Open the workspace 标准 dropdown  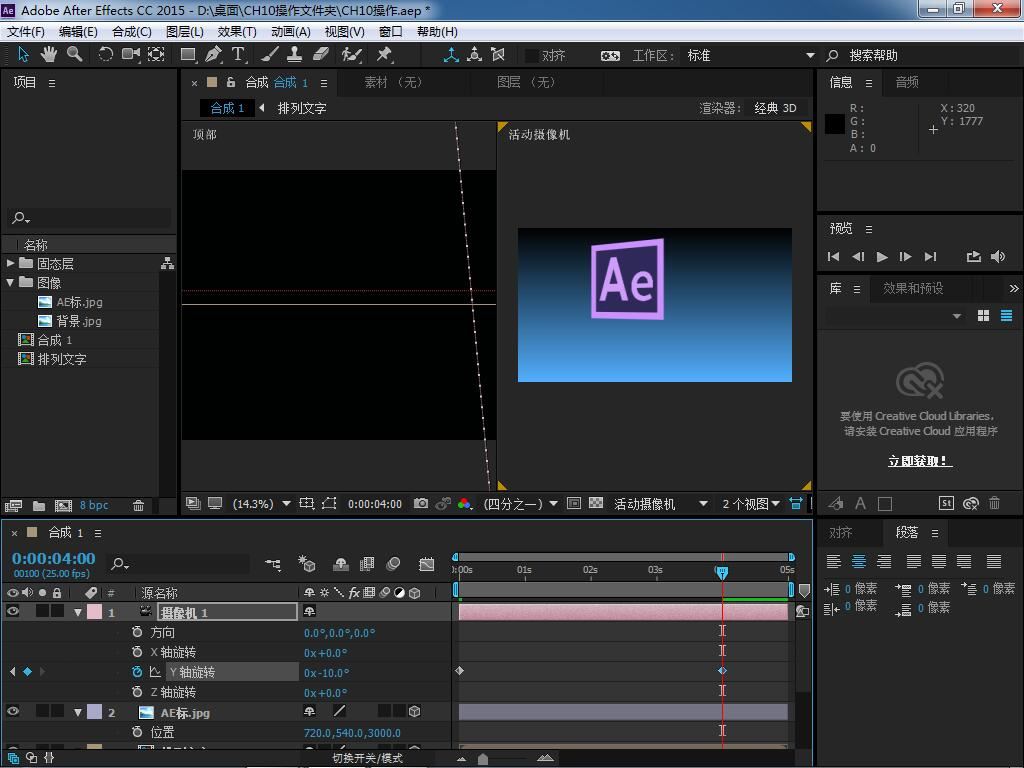pyautogui.click(x=750, y=56)
